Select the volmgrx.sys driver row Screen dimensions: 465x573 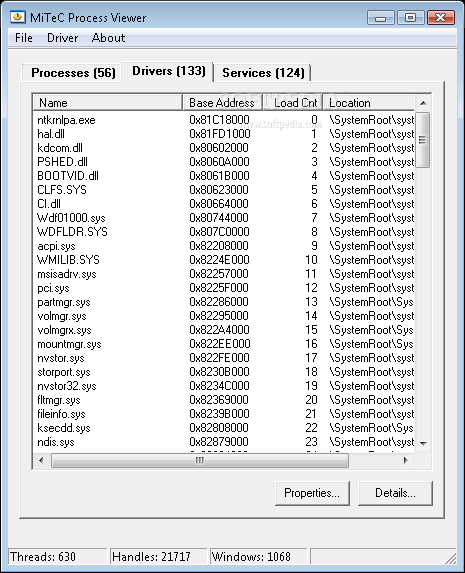224,330
